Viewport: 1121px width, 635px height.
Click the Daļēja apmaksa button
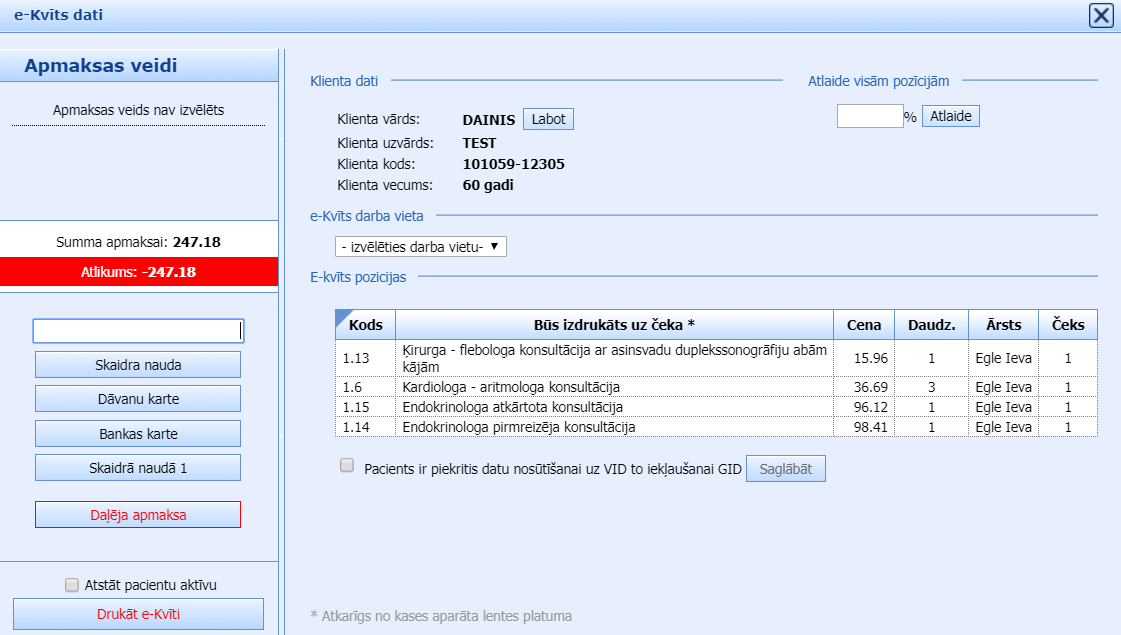point(138,515)
